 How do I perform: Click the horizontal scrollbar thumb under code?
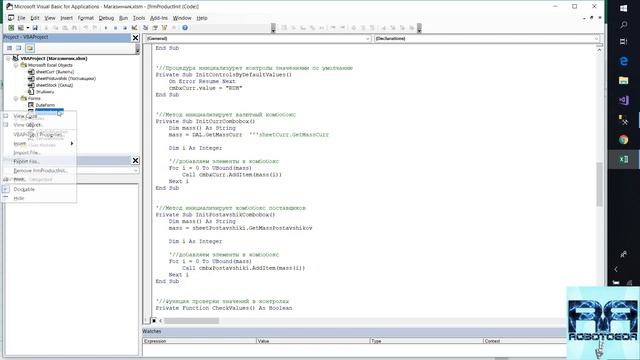[x=191, y=321]
